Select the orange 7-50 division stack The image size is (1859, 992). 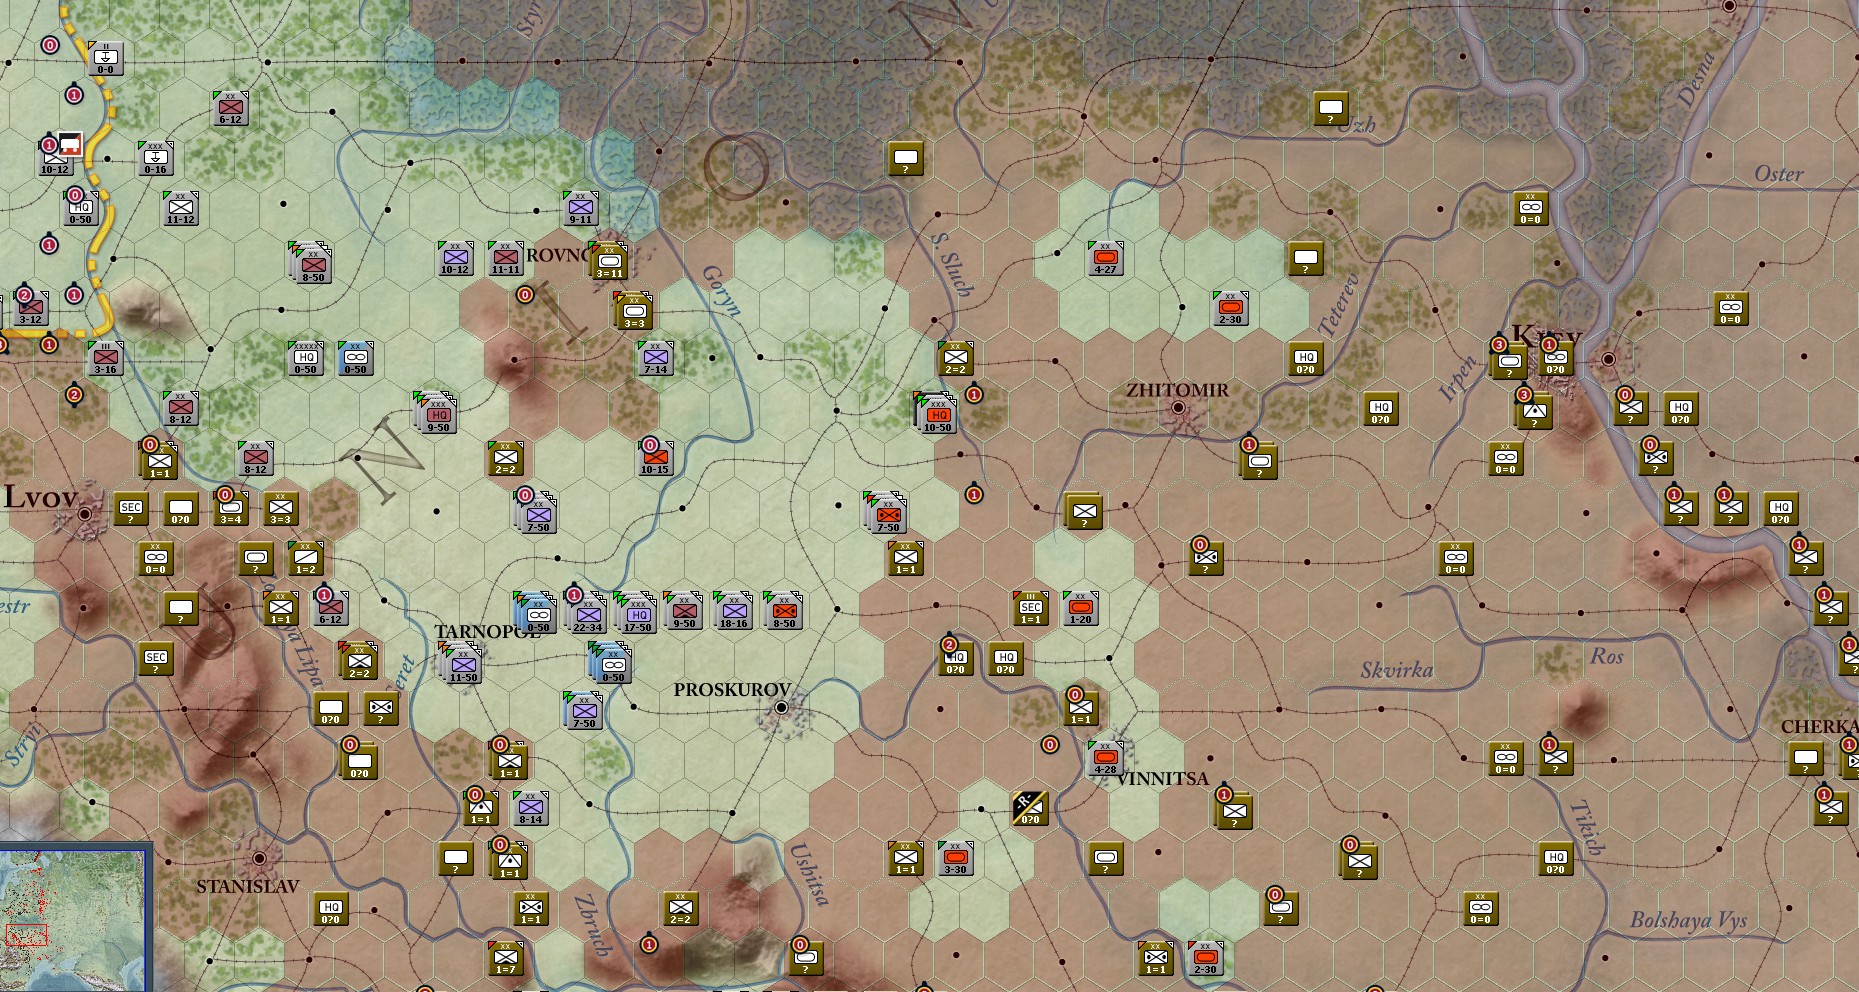click(886, 512)
